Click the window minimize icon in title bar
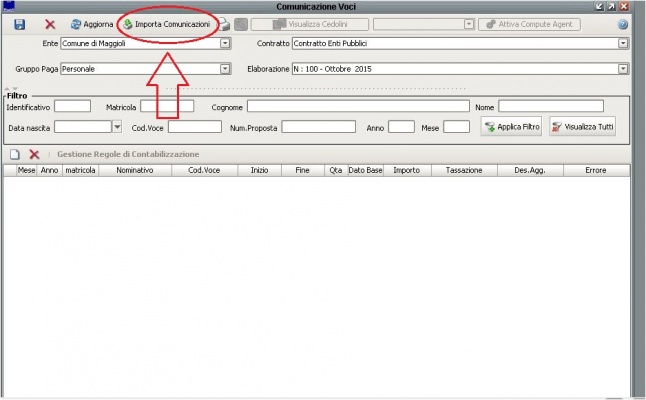Image resolution: width=646 pixels, height=400 pixels. click(x=599, y=7)
